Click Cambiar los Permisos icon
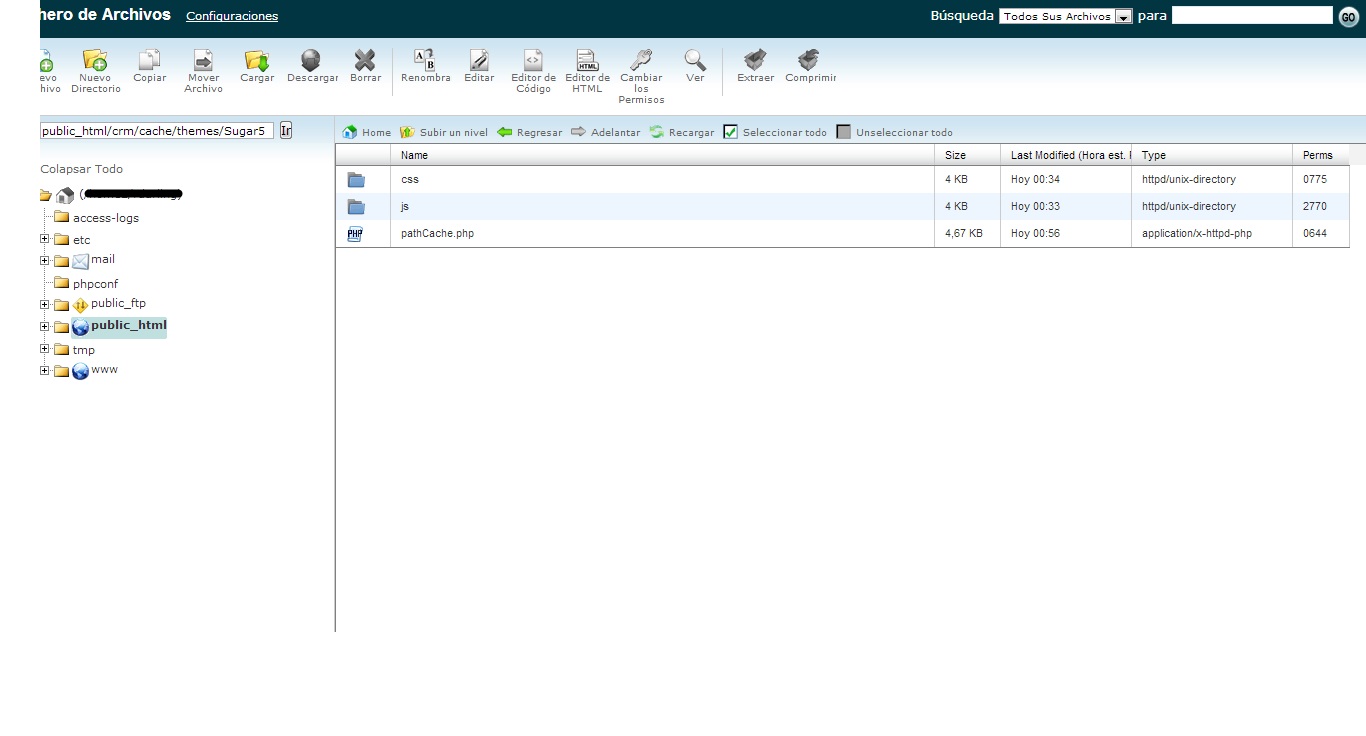1366x736 pixels. point(641,61)
